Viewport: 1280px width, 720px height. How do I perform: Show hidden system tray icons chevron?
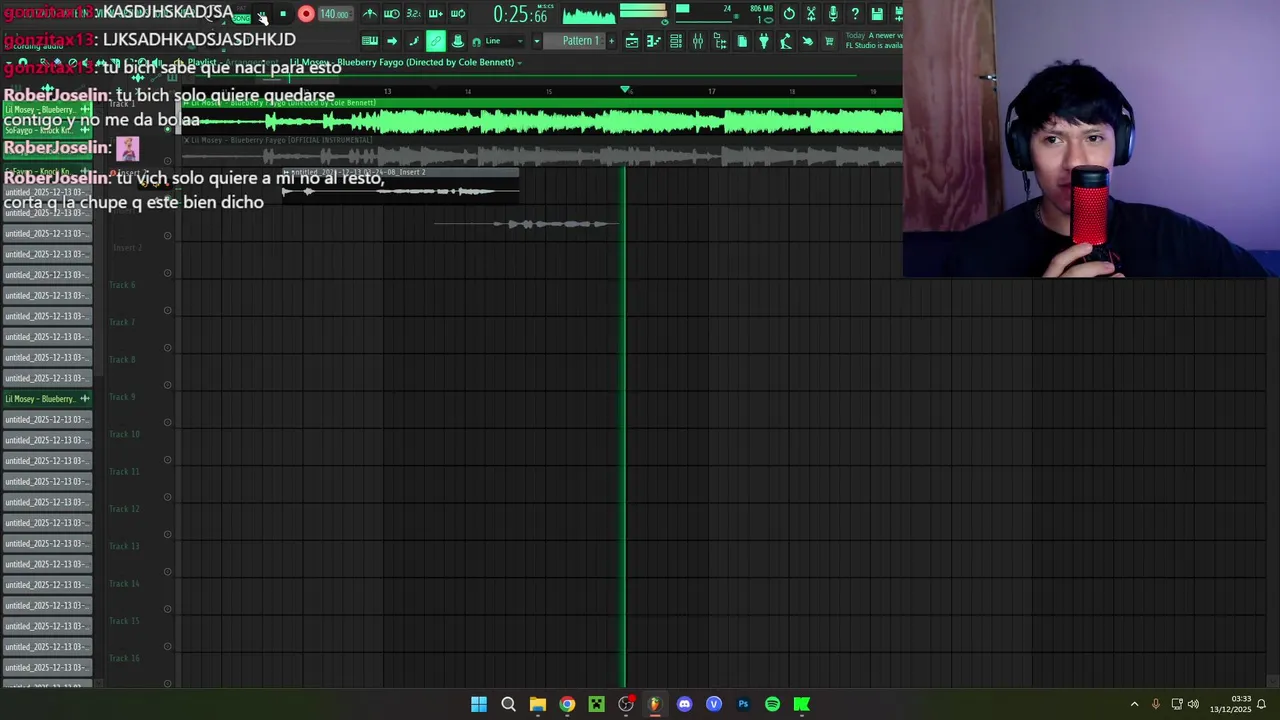(x=1134, y=704)
